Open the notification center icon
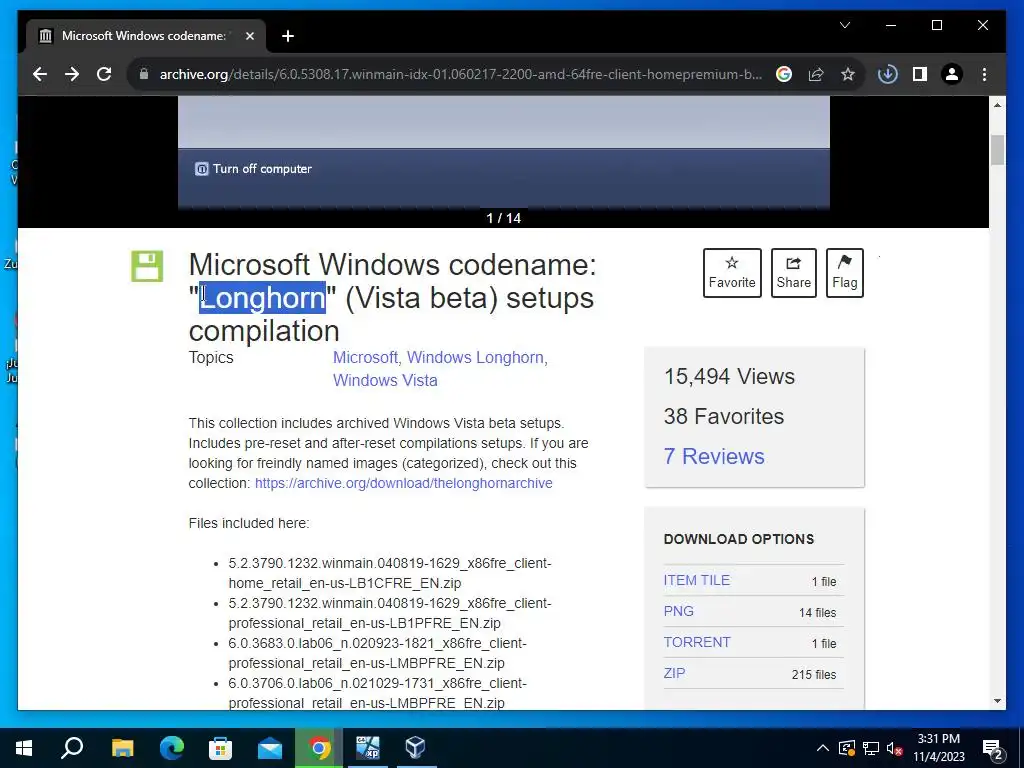The height and width of the screenshot is (768, 1024). (993, 749)
